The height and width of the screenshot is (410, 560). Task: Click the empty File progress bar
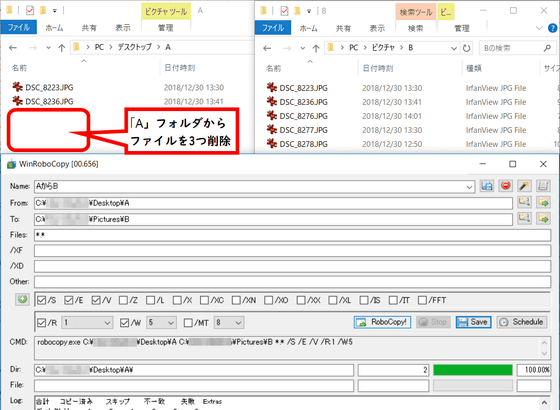click(x=473, y=386)
